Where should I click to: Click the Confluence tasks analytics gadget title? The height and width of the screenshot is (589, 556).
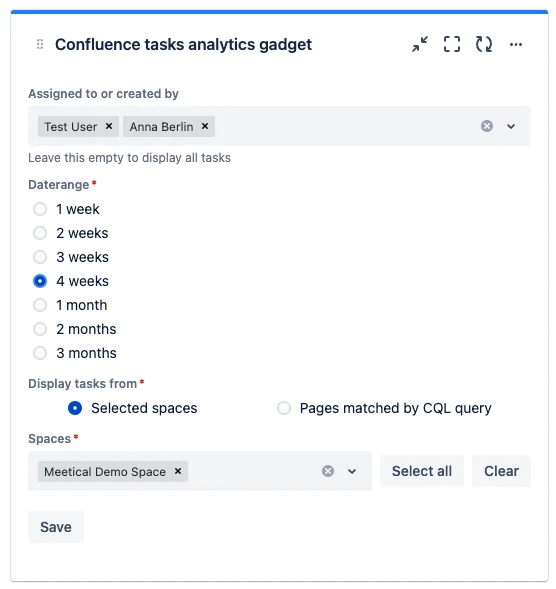pos(183,44)
